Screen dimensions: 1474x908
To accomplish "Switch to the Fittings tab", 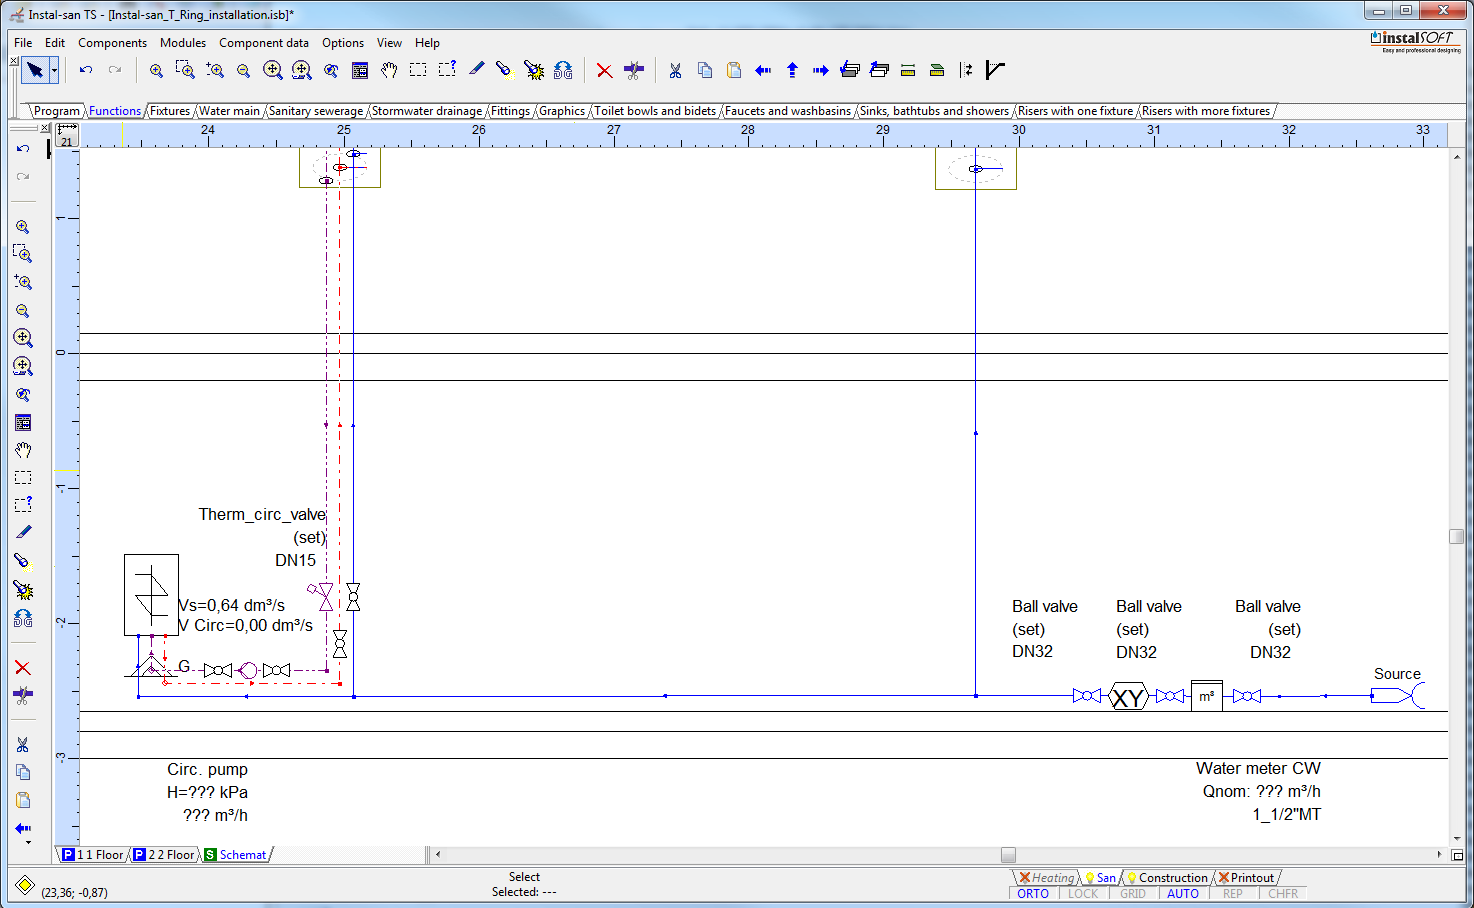I will (x=510, y=111).
